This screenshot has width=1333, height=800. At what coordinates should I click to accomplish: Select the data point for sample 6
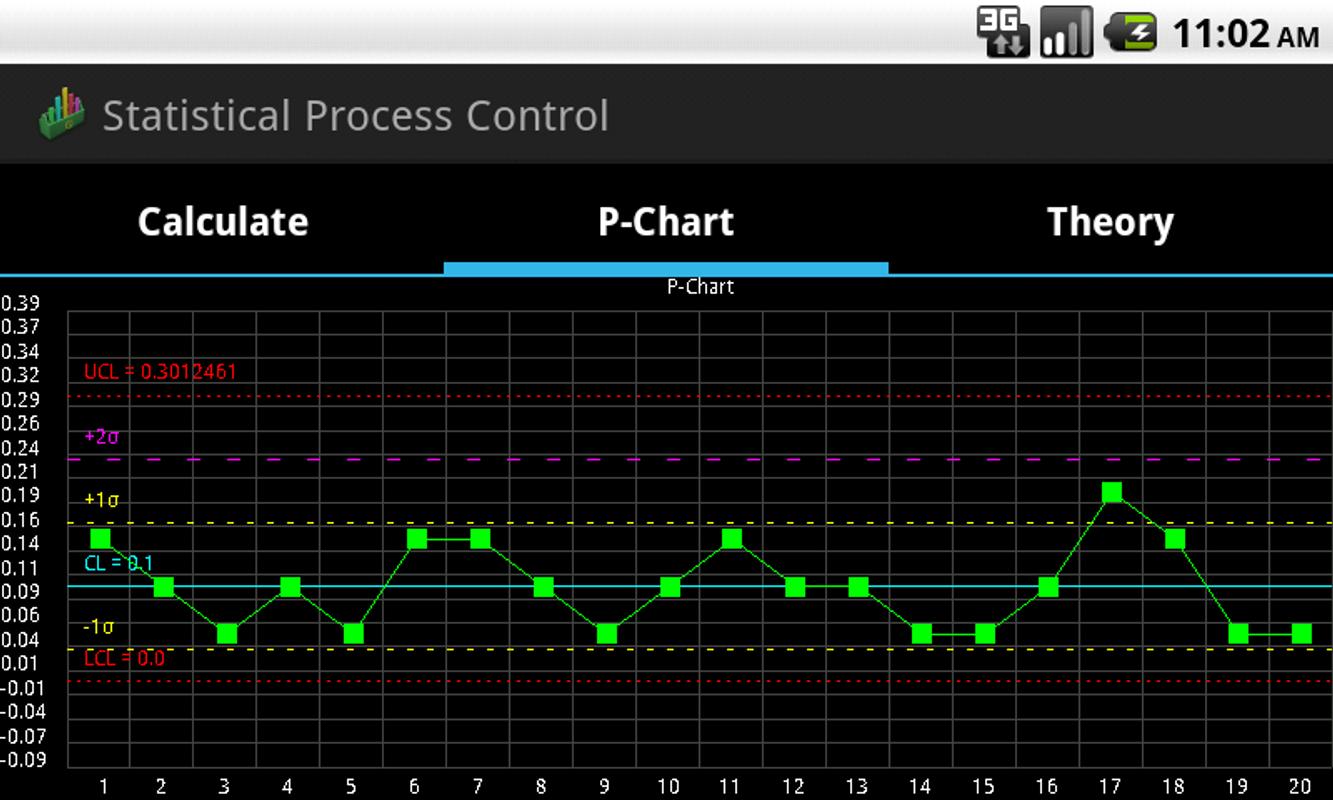(x=417, y=539)
